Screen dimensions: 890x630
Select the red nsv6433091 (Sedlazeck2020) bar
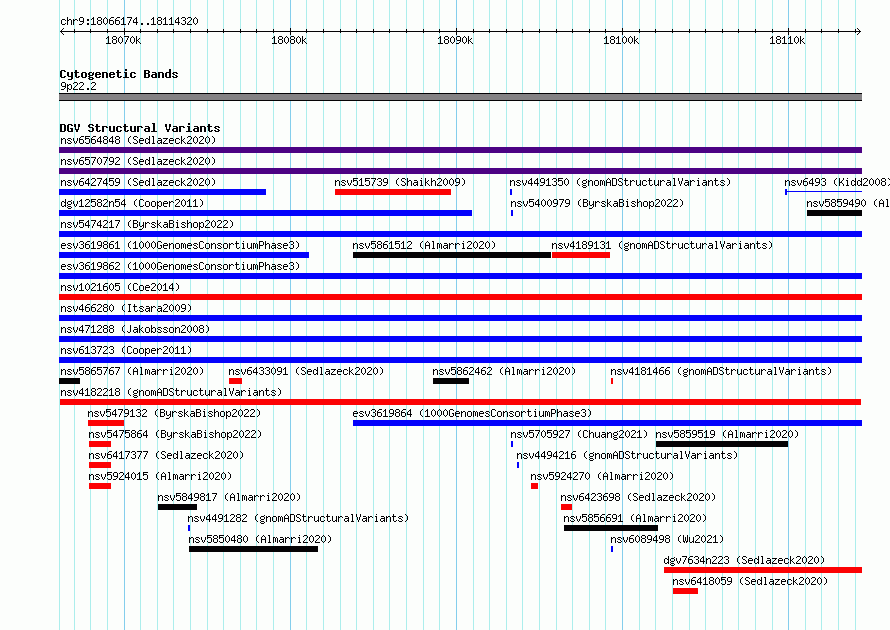(236, 381)
